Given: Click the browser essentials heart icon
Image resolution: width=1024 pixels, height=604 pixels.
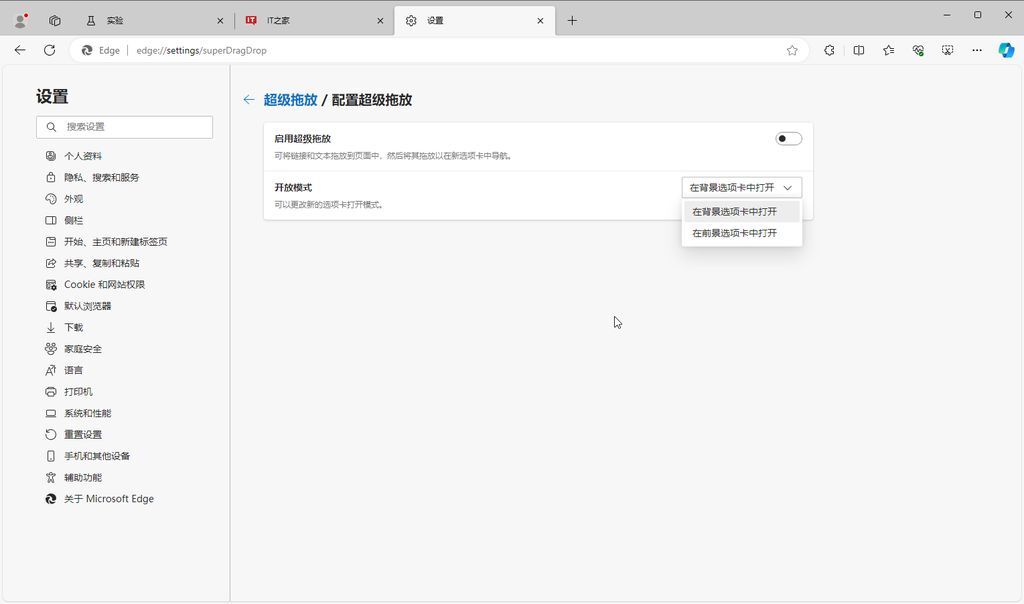Looking at the screenshot, I should point(918,50).
